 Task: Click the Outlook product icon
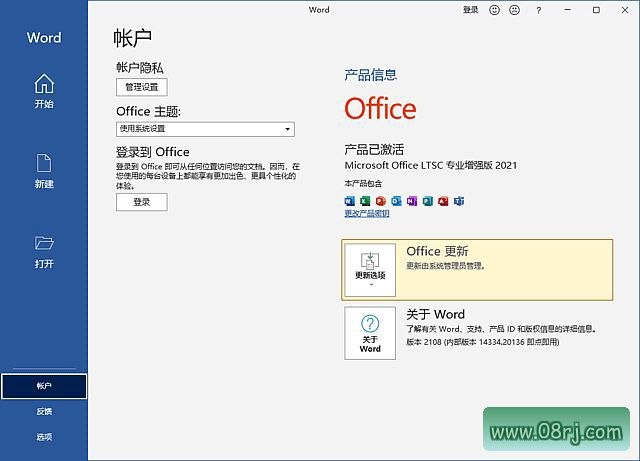pos(396,201)
